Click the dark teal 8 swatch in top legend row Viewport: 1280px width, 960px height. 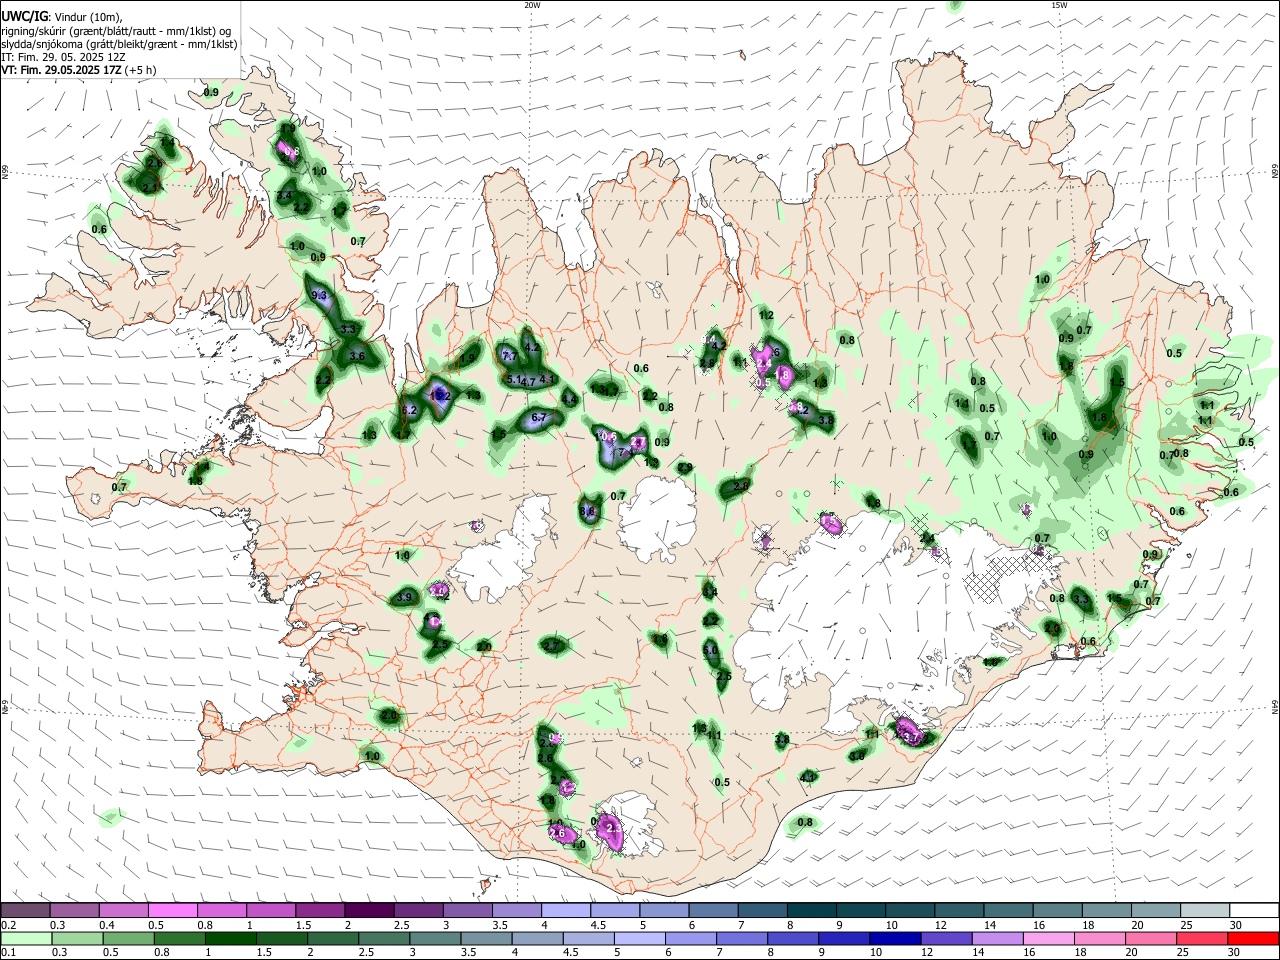pyautogui.click(x=812, y=911)
